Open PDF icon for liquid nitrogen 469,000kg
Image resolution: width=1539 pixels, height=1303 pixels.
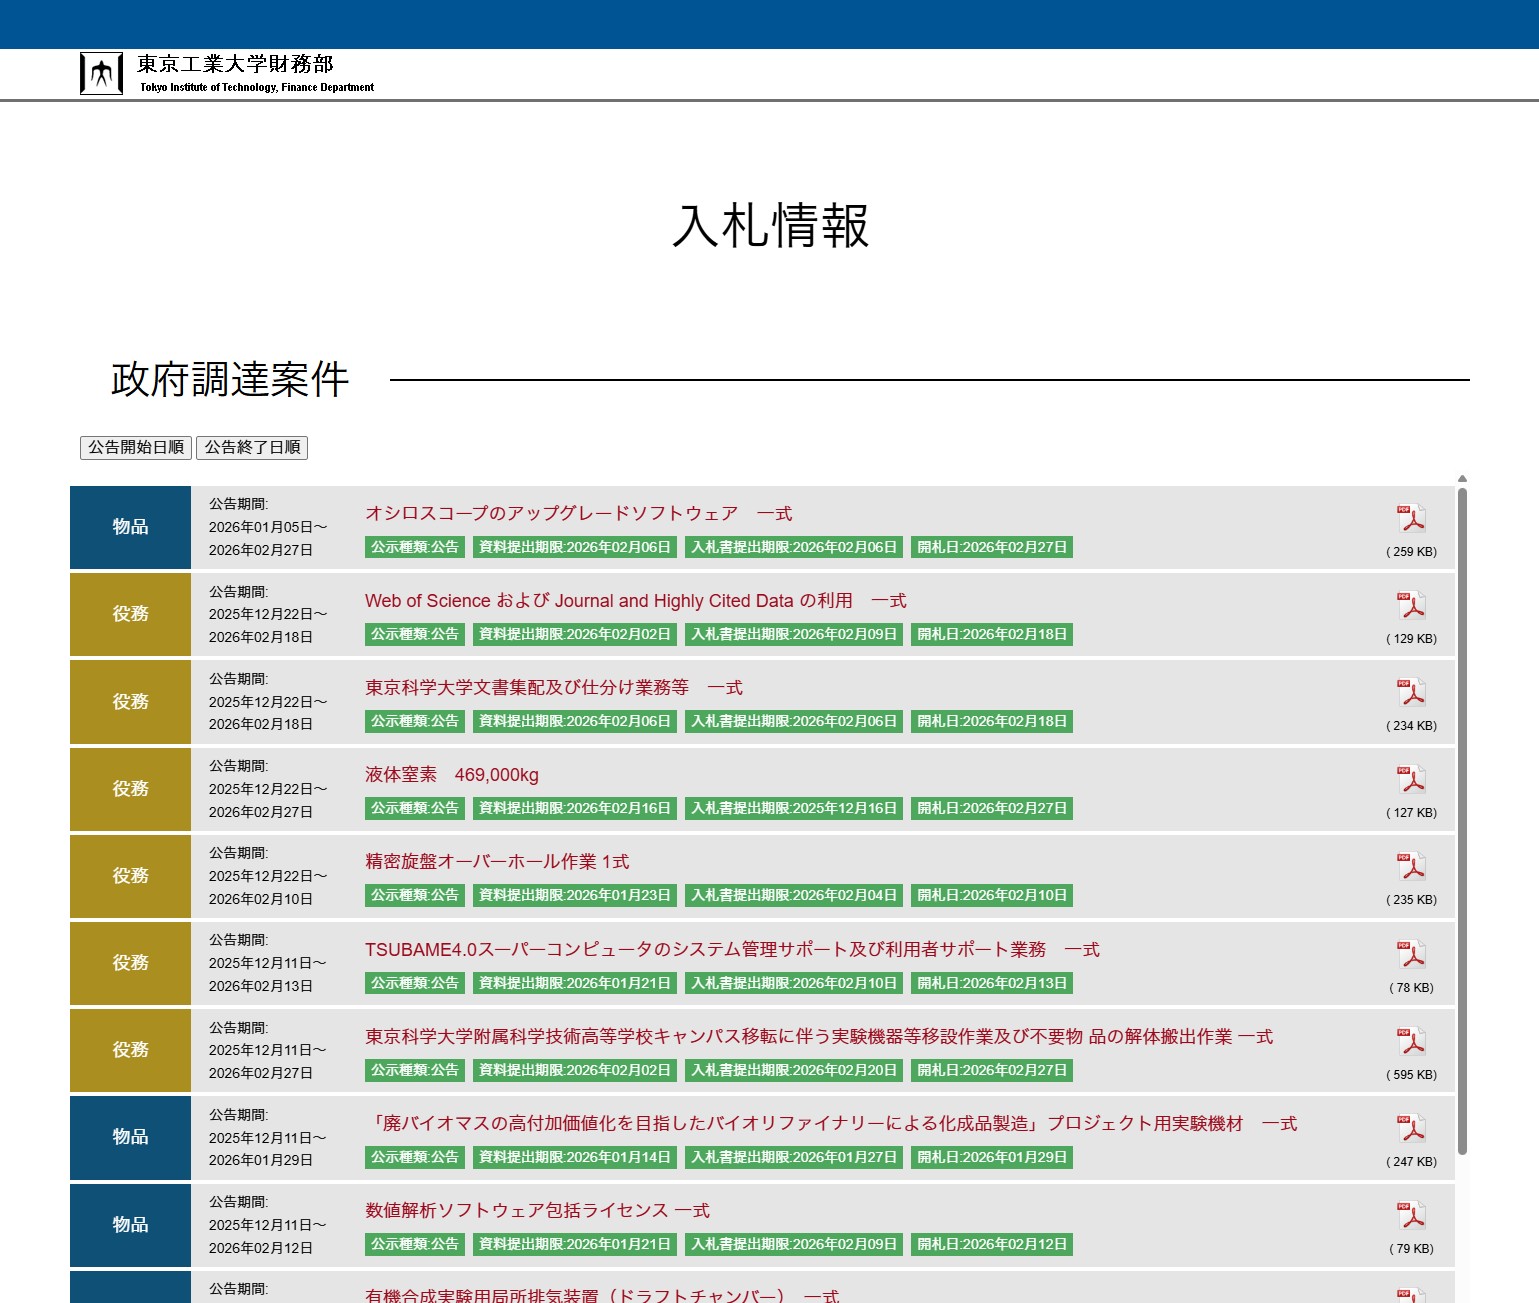point(1411,780)
